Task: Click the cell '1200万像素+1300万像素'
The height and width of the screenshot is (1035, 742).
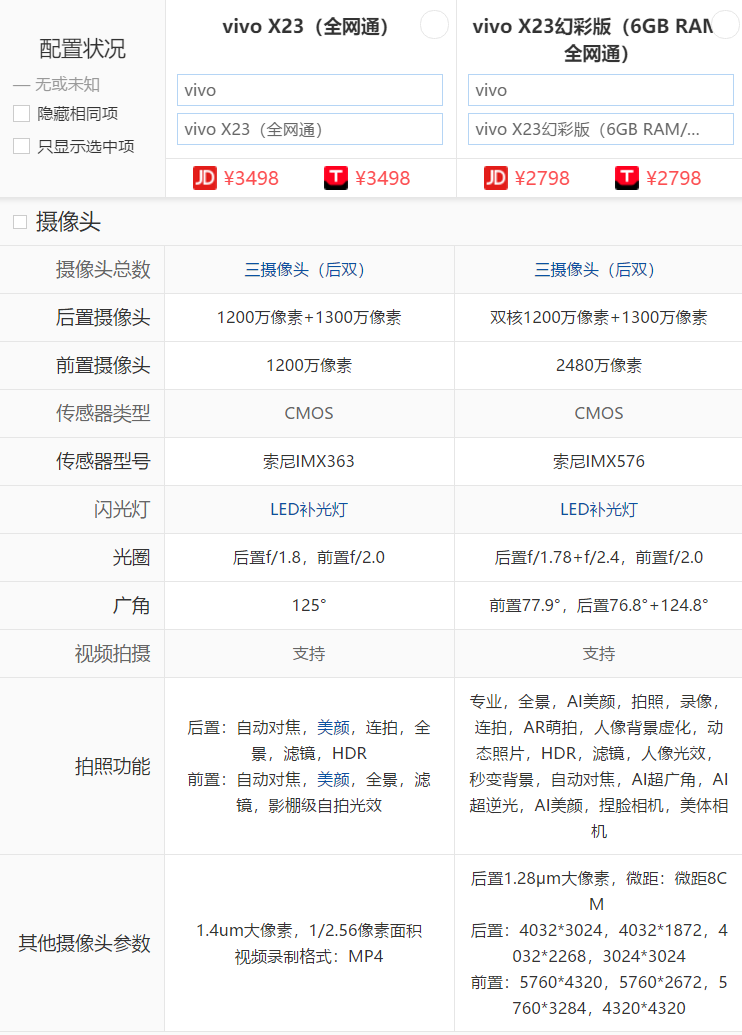Action: [309, 317]
